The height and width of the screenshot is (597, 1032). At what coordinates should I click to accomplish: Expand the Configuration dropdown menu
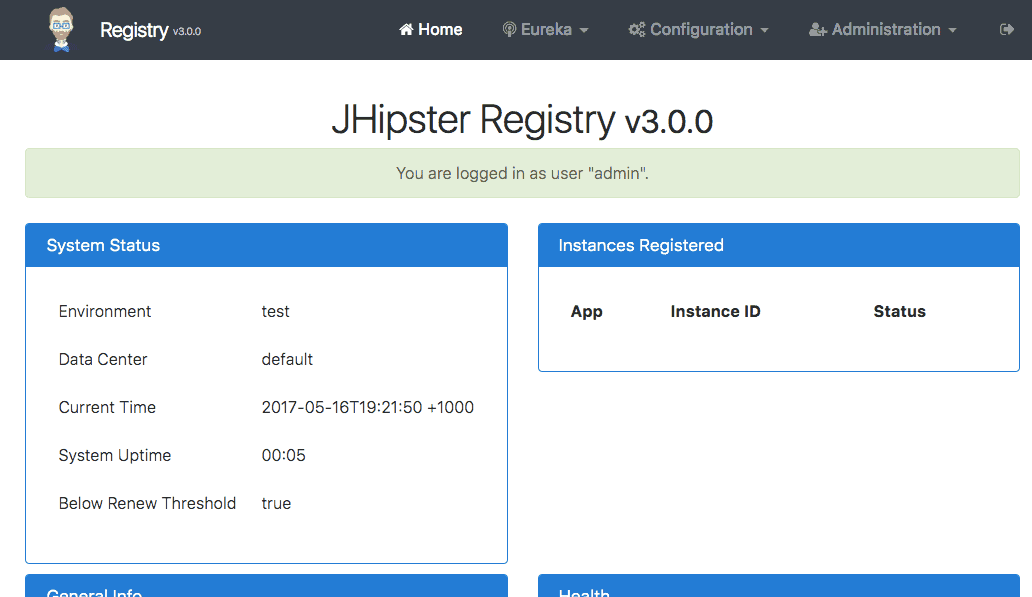pyautogui.click(x=698, y=30)
